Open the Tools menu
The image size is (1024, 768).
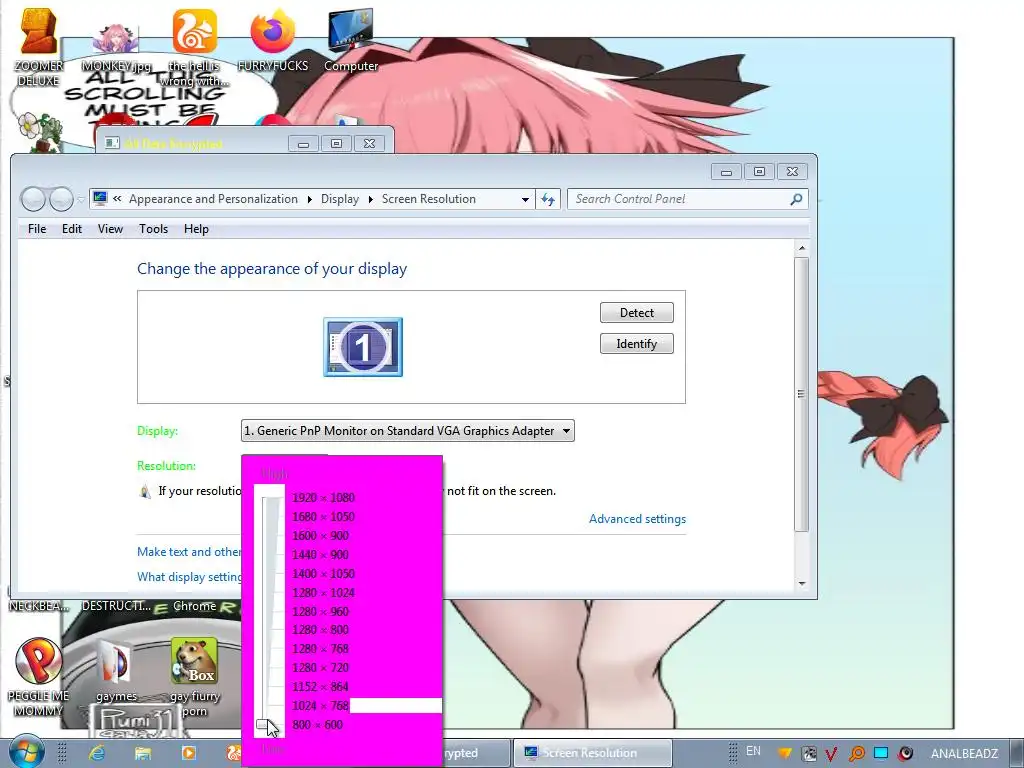tap(153, 229)
